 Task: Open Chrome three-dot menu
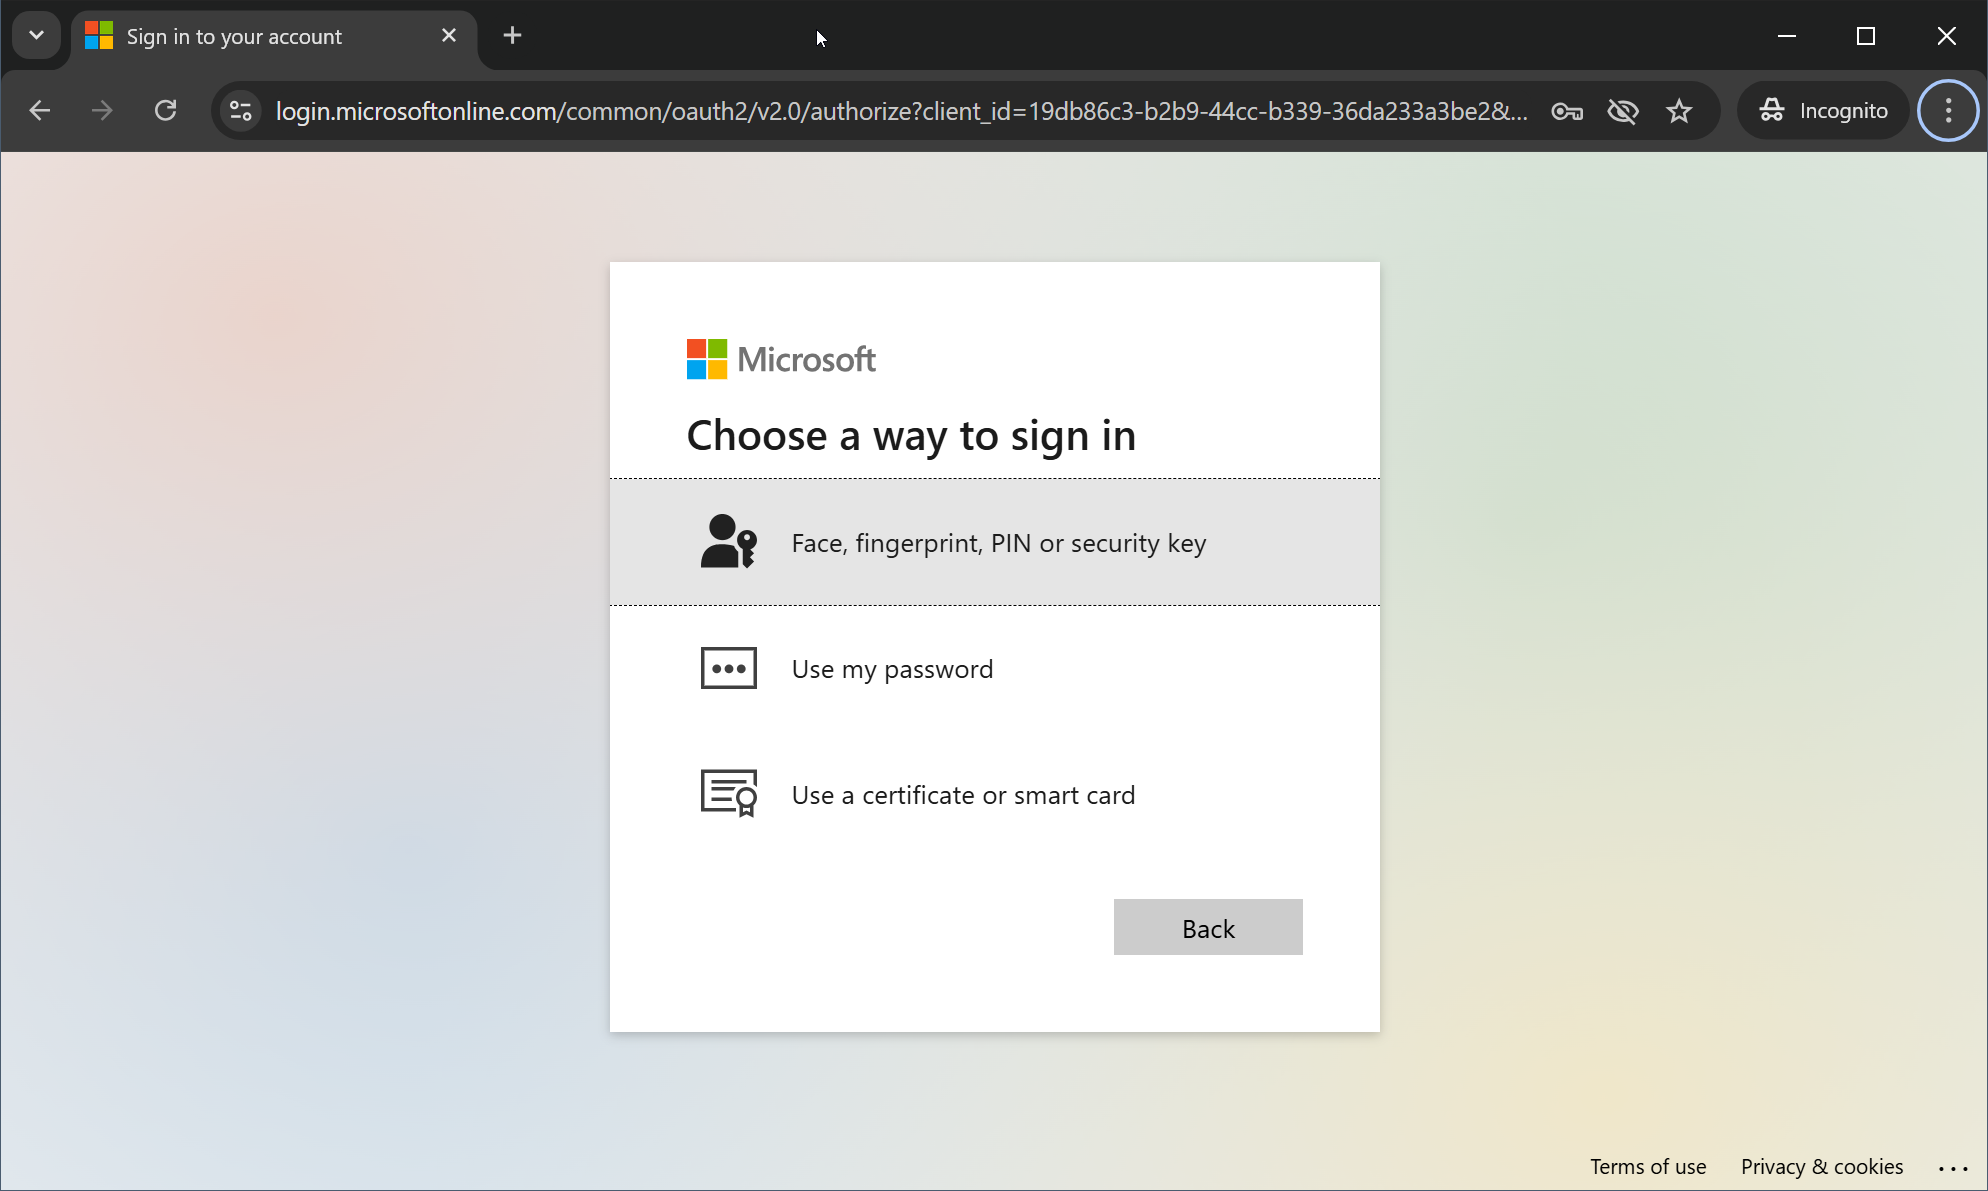[x=1948, y=111]
